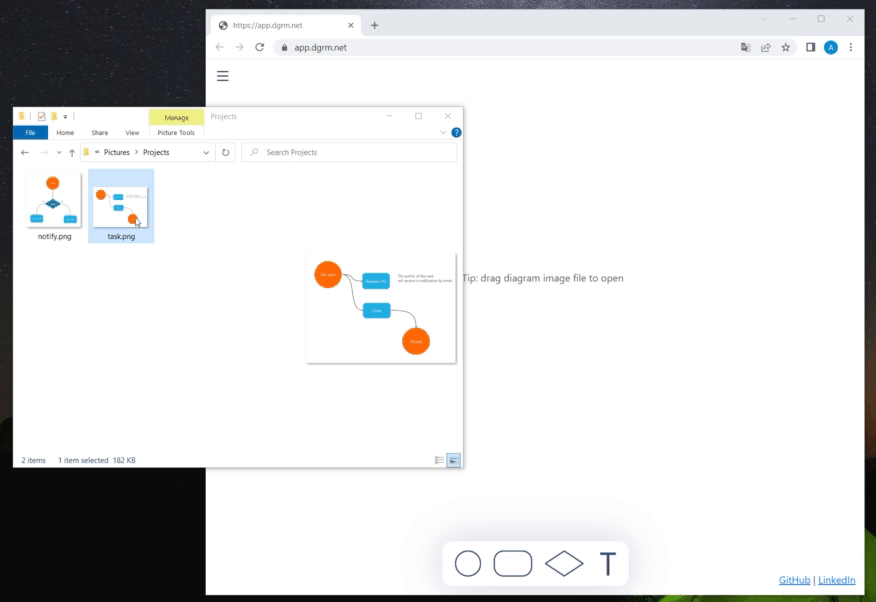Click the task.png file name

(121, 236)
